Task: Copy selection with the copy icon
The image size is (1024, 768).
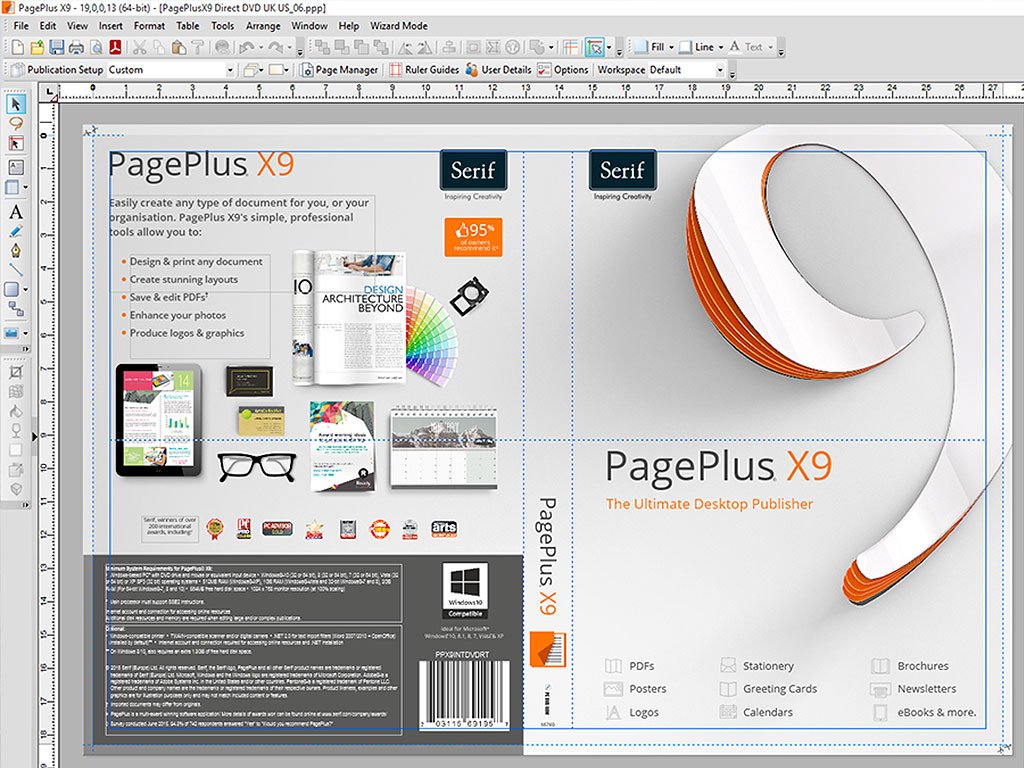Action: click(x=159, y=47)
